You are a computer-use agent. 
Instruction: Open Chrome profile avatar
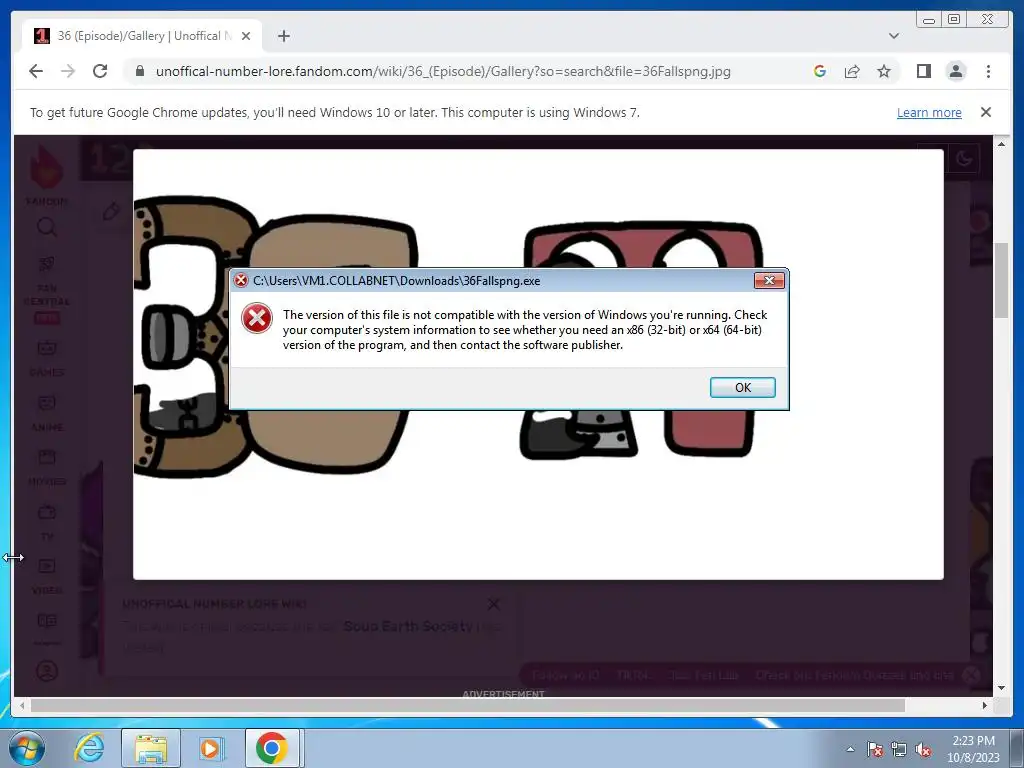click(956, 71)
